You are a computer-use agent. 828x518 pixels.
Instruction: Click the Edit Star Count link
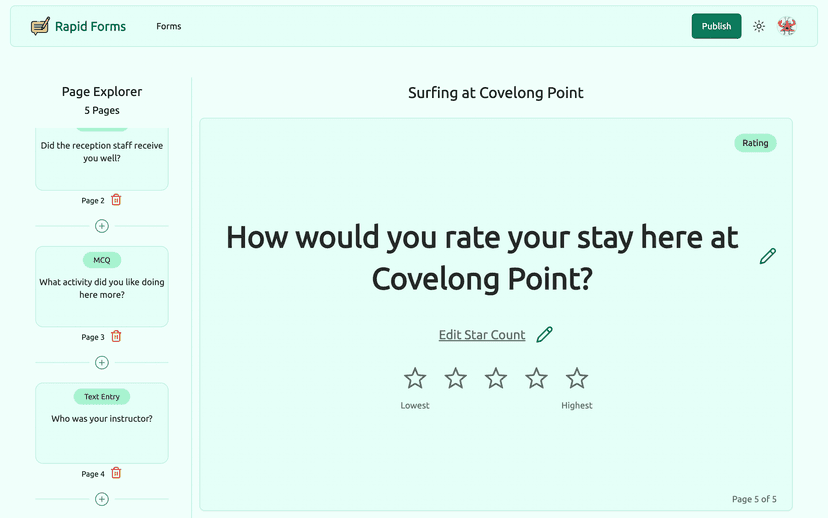coord(482,335)
